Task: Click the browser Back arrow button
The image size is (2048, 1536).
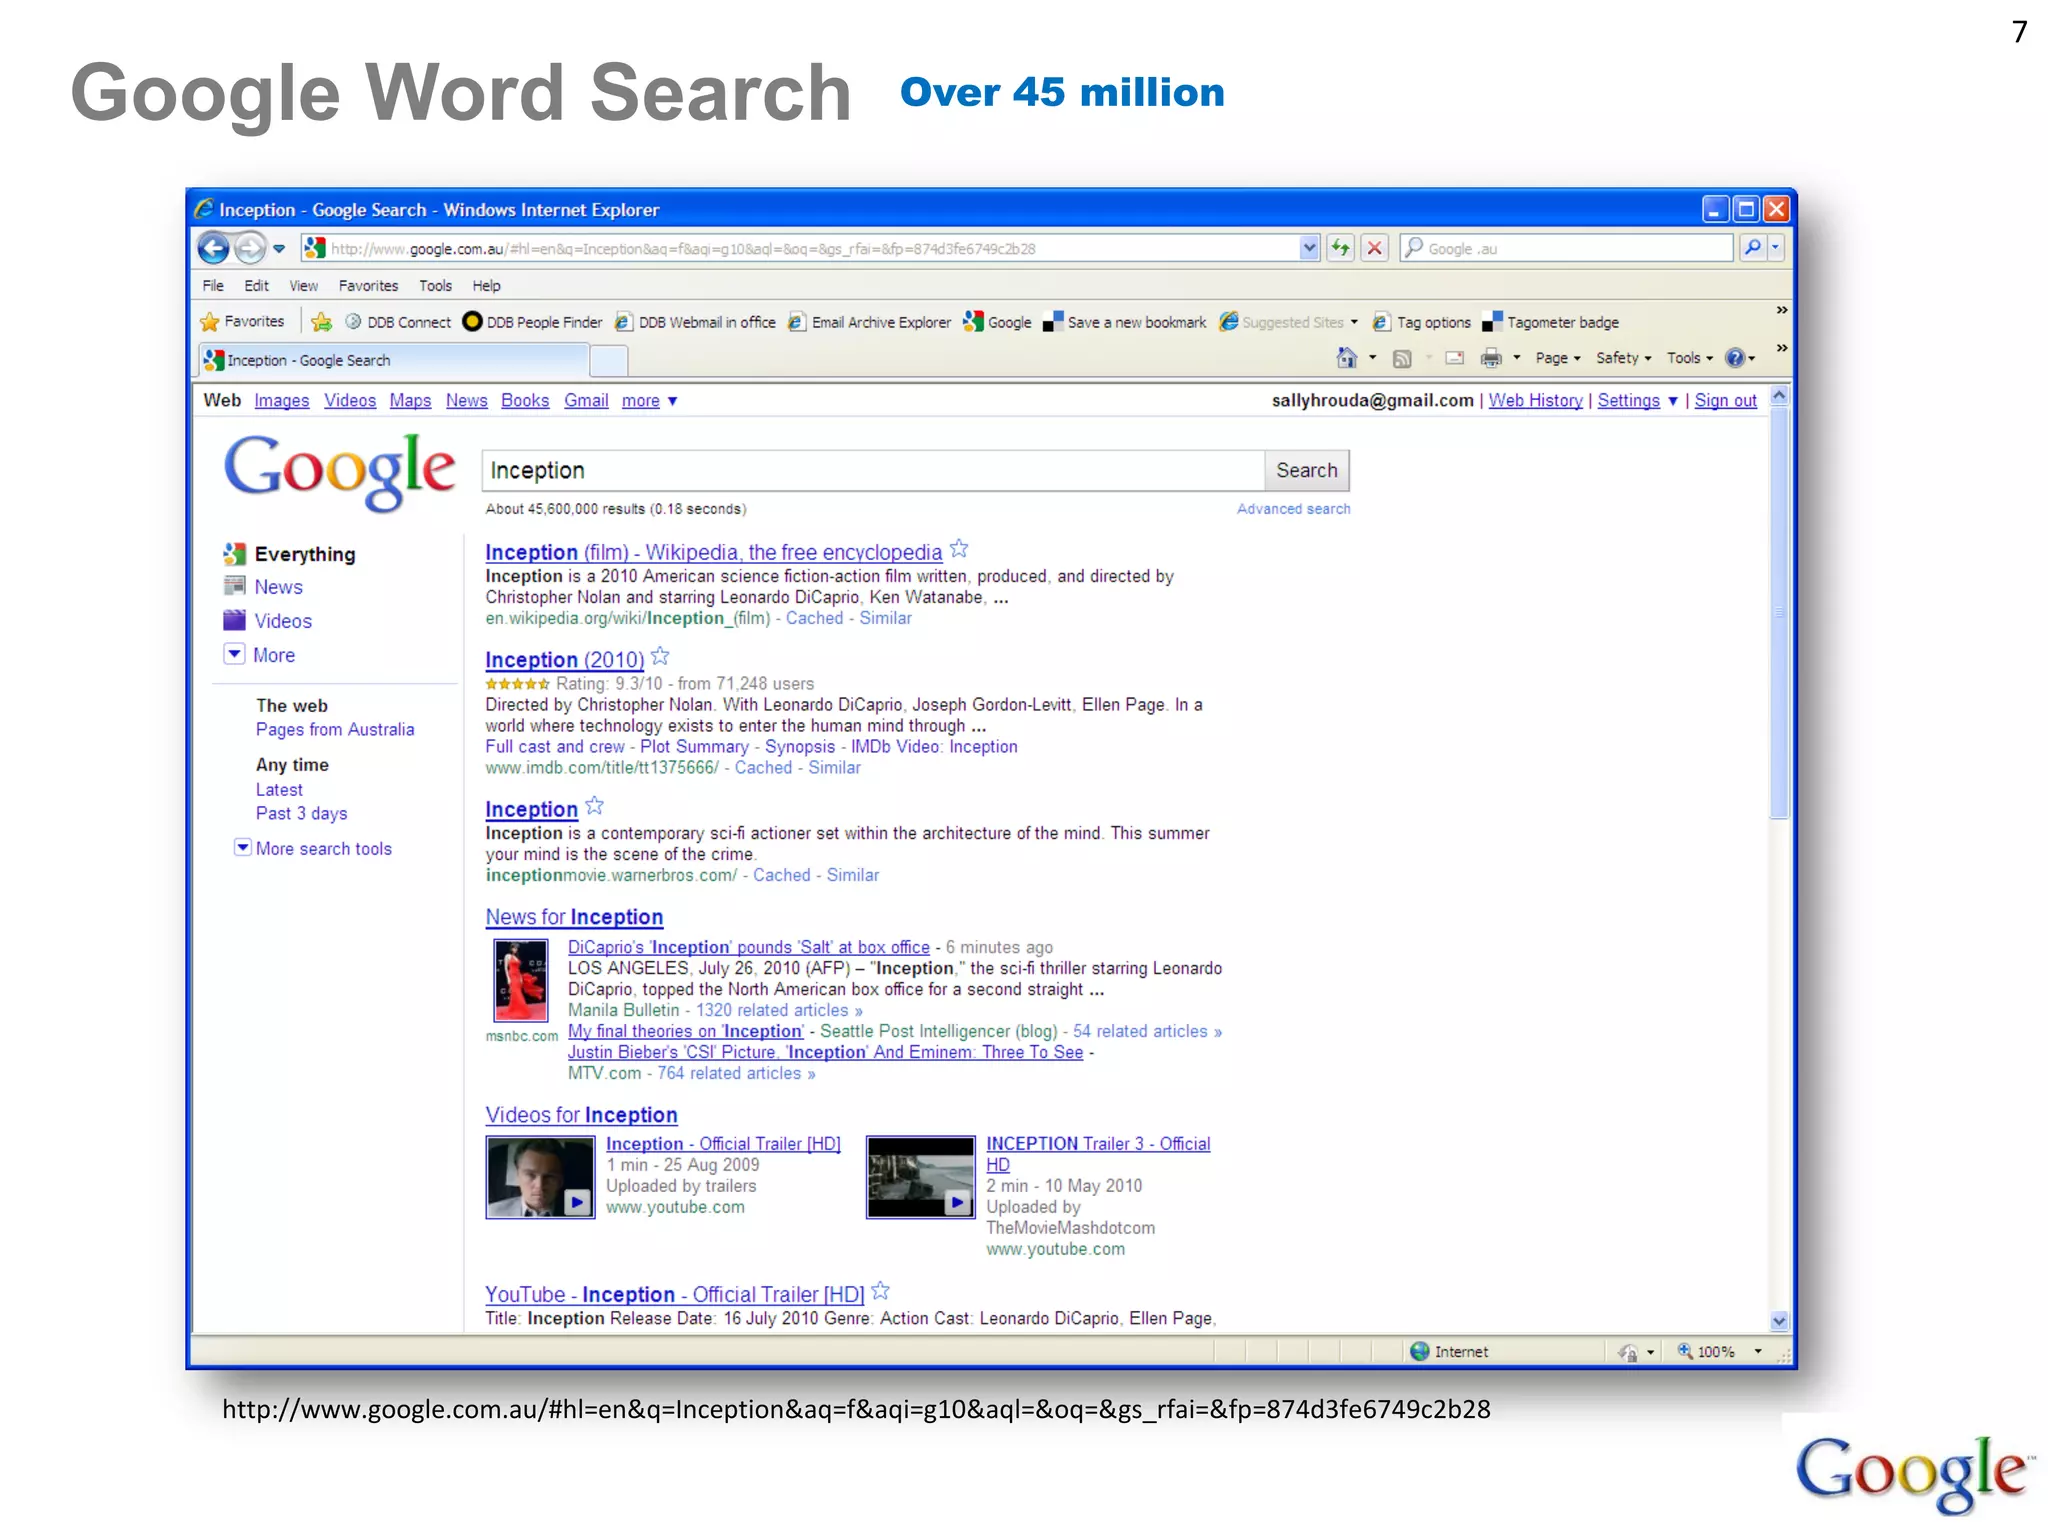Action: pyautogui.click(x=213, y=247)
